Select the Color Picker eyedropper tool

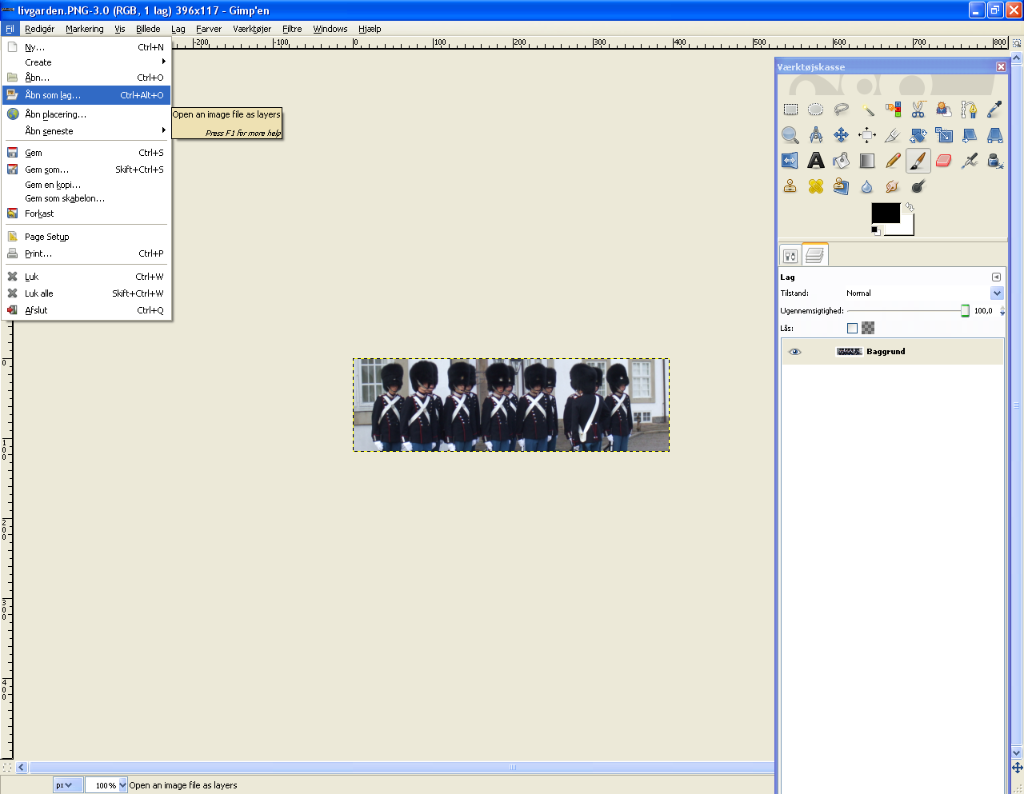pyautogui.click(x=994, y=110)
